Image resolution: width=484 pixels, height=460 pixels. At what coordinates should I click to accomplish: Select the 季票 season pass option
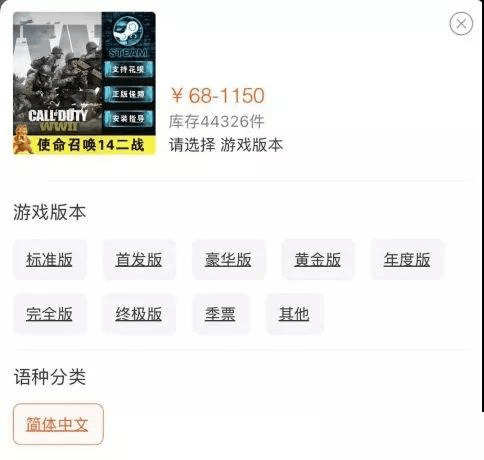220,314
